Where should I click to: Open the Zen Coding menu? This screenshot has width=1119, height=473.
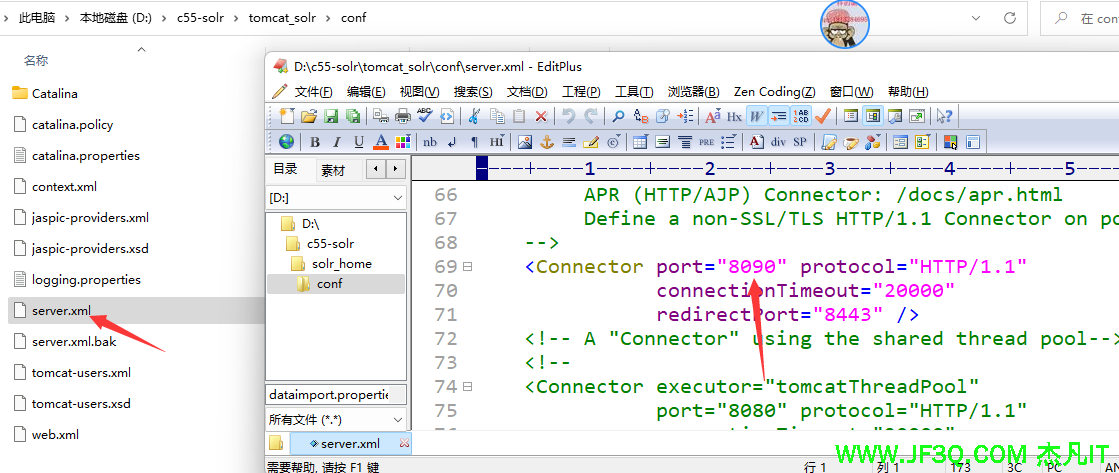(x=774, y=91)
